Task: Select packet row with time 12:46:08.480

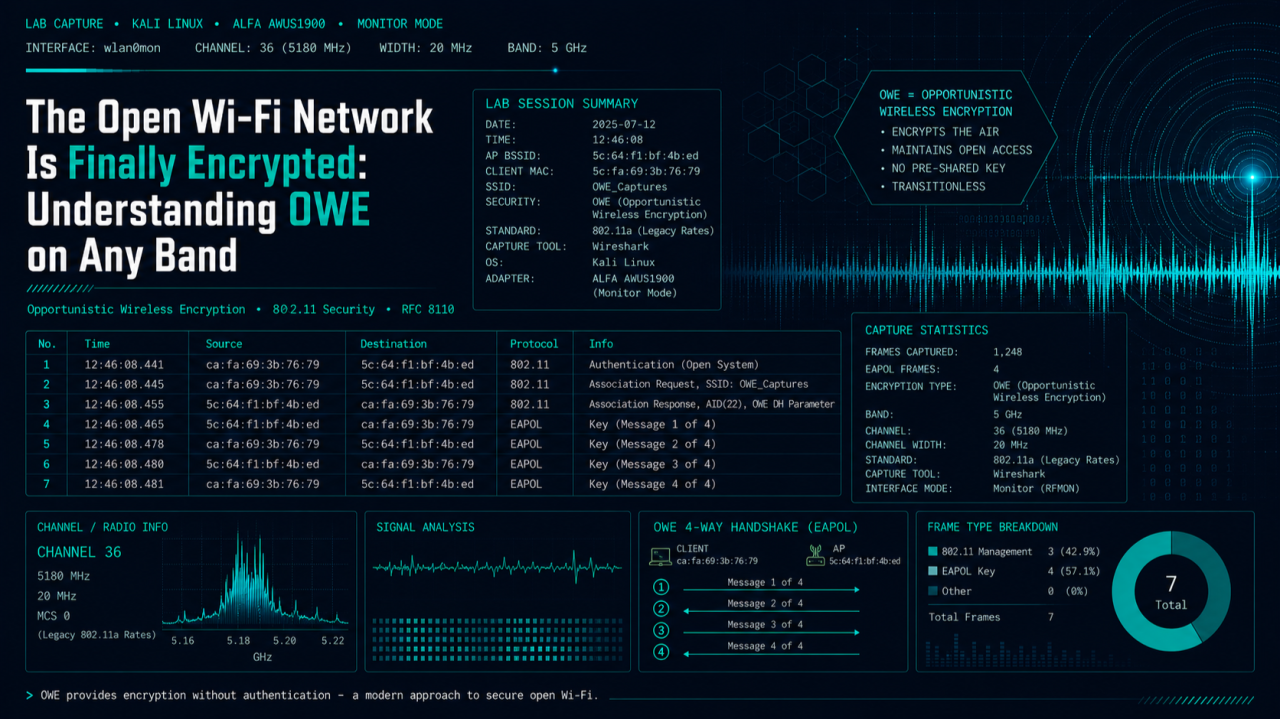Action: pos(433,465)
